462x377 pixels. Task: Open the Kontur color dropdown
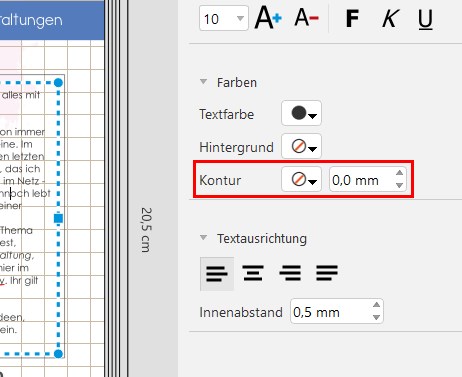pyautogui.click(x=301, y=179)
